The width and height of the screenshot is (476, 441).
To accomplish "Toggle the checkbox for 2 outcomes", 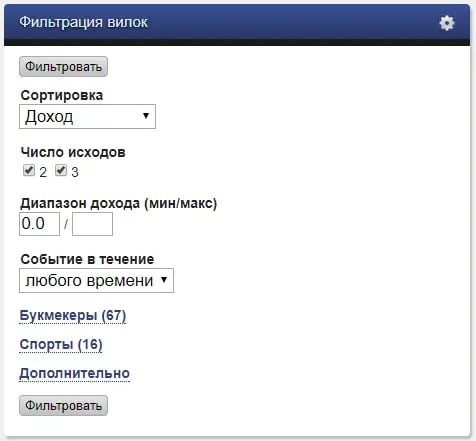I will [29, 170].
